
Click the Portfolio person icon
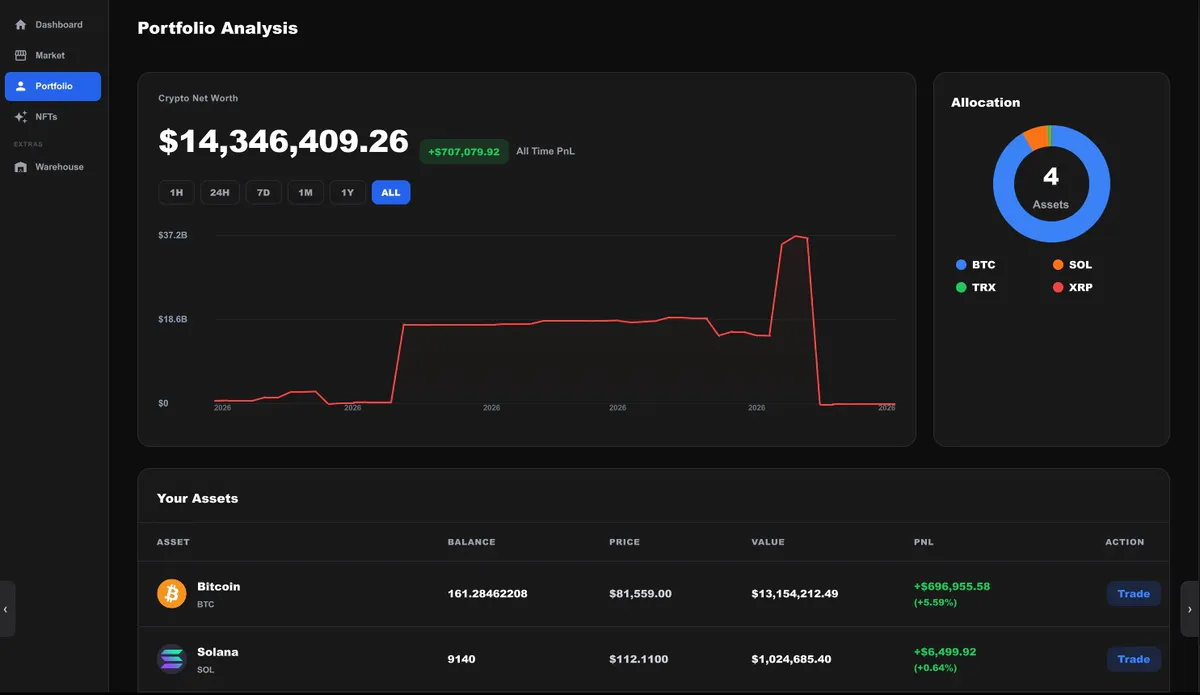pos(21,86)
